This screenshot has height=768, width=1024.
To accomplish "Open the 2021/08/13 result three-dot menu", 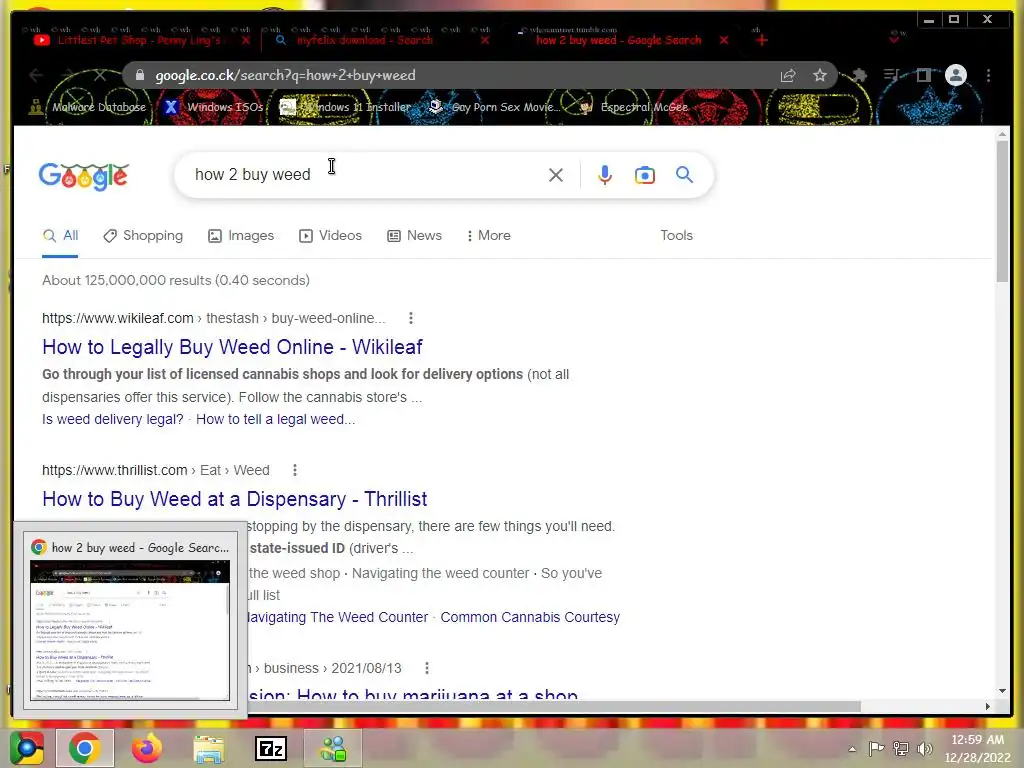I will tap(426, 668).
